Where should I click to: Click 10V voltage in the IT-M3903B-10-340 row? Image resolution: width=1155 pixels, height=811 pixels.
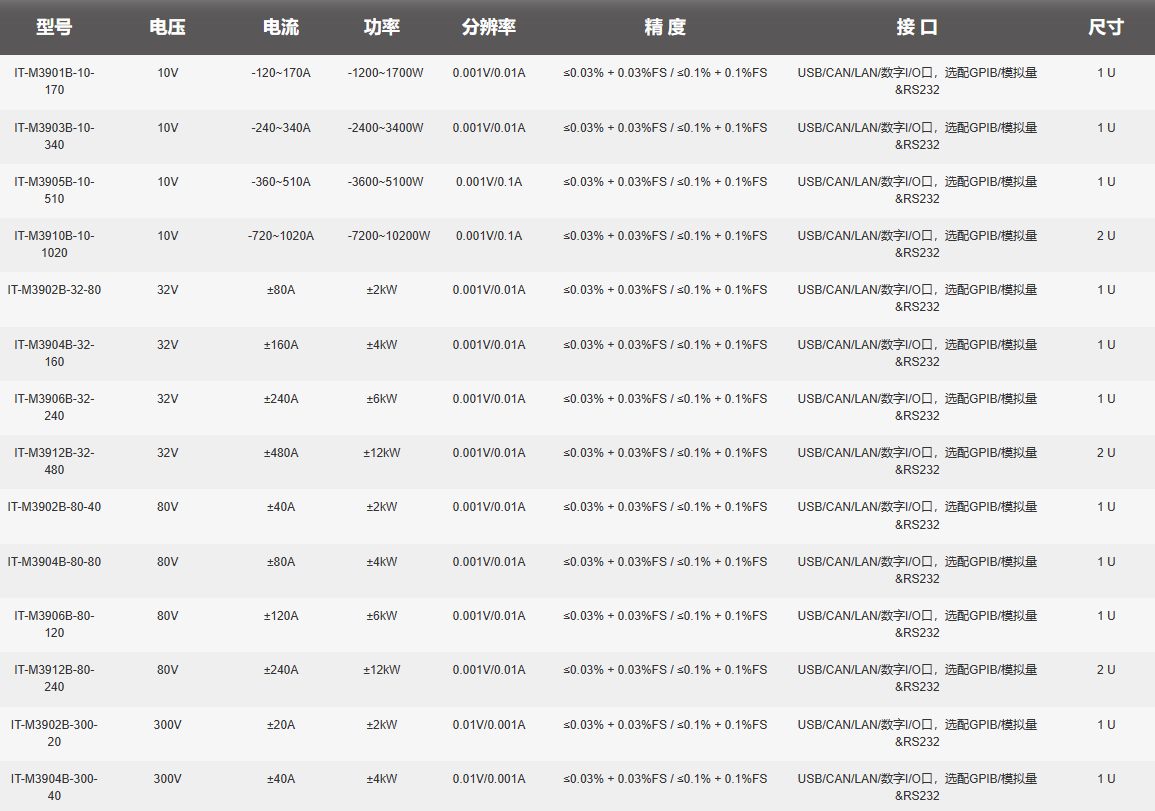[167, 127]
